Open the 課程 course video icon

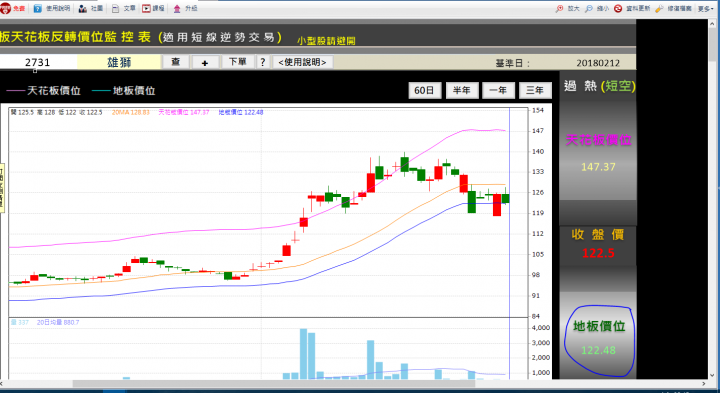click(x=146, y=8)
